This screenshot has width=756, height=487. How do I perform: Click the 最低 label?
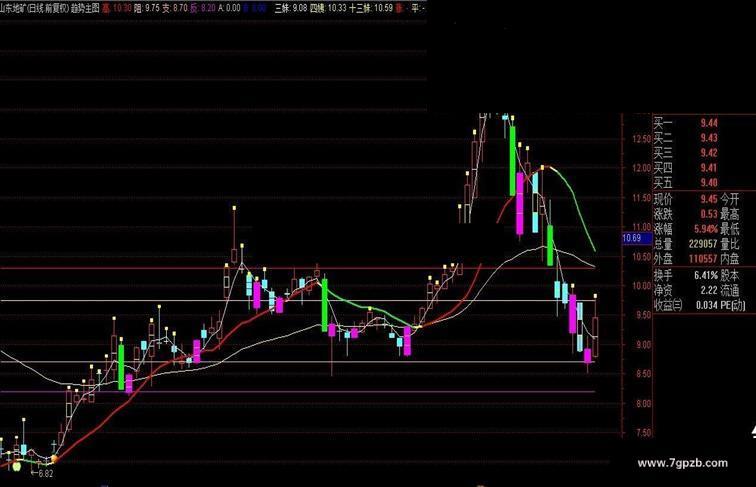[x=730, y=229]
